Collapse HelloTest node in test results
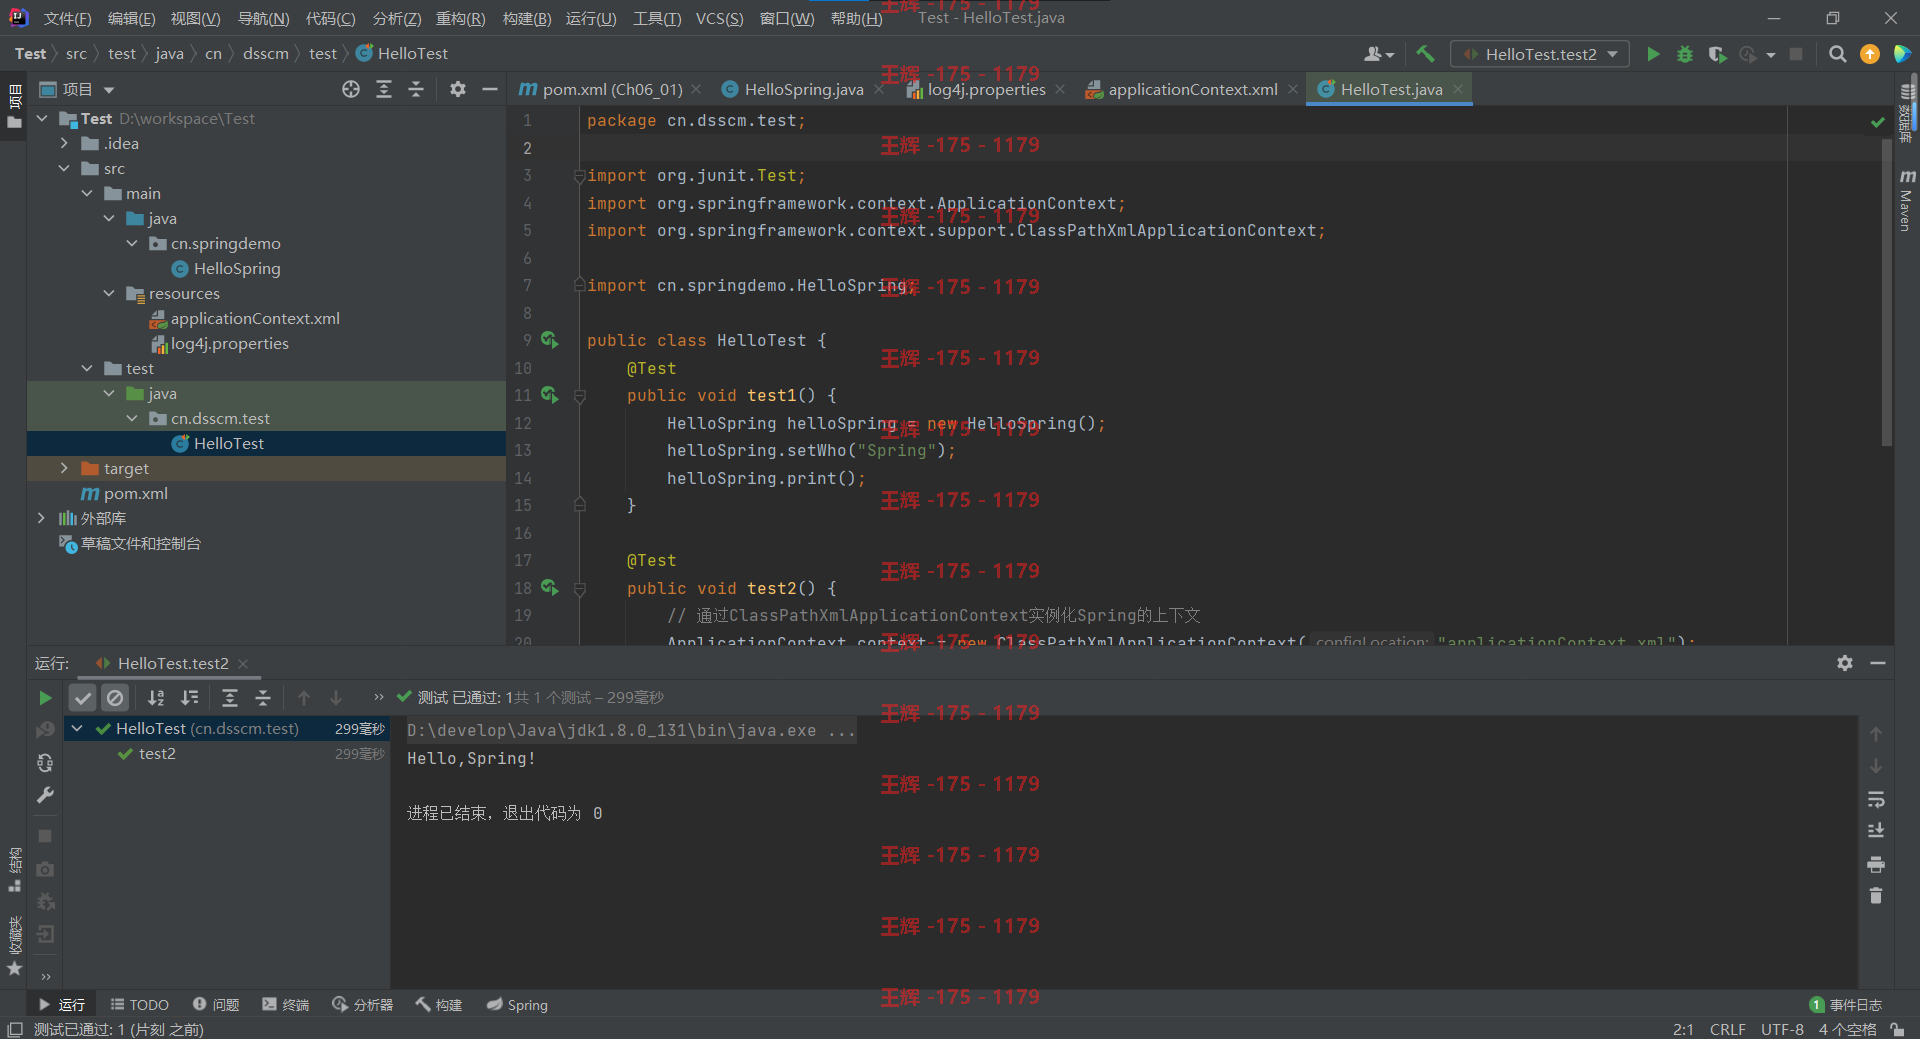This screenshot has width=1920, height=1039. point(77,729)
